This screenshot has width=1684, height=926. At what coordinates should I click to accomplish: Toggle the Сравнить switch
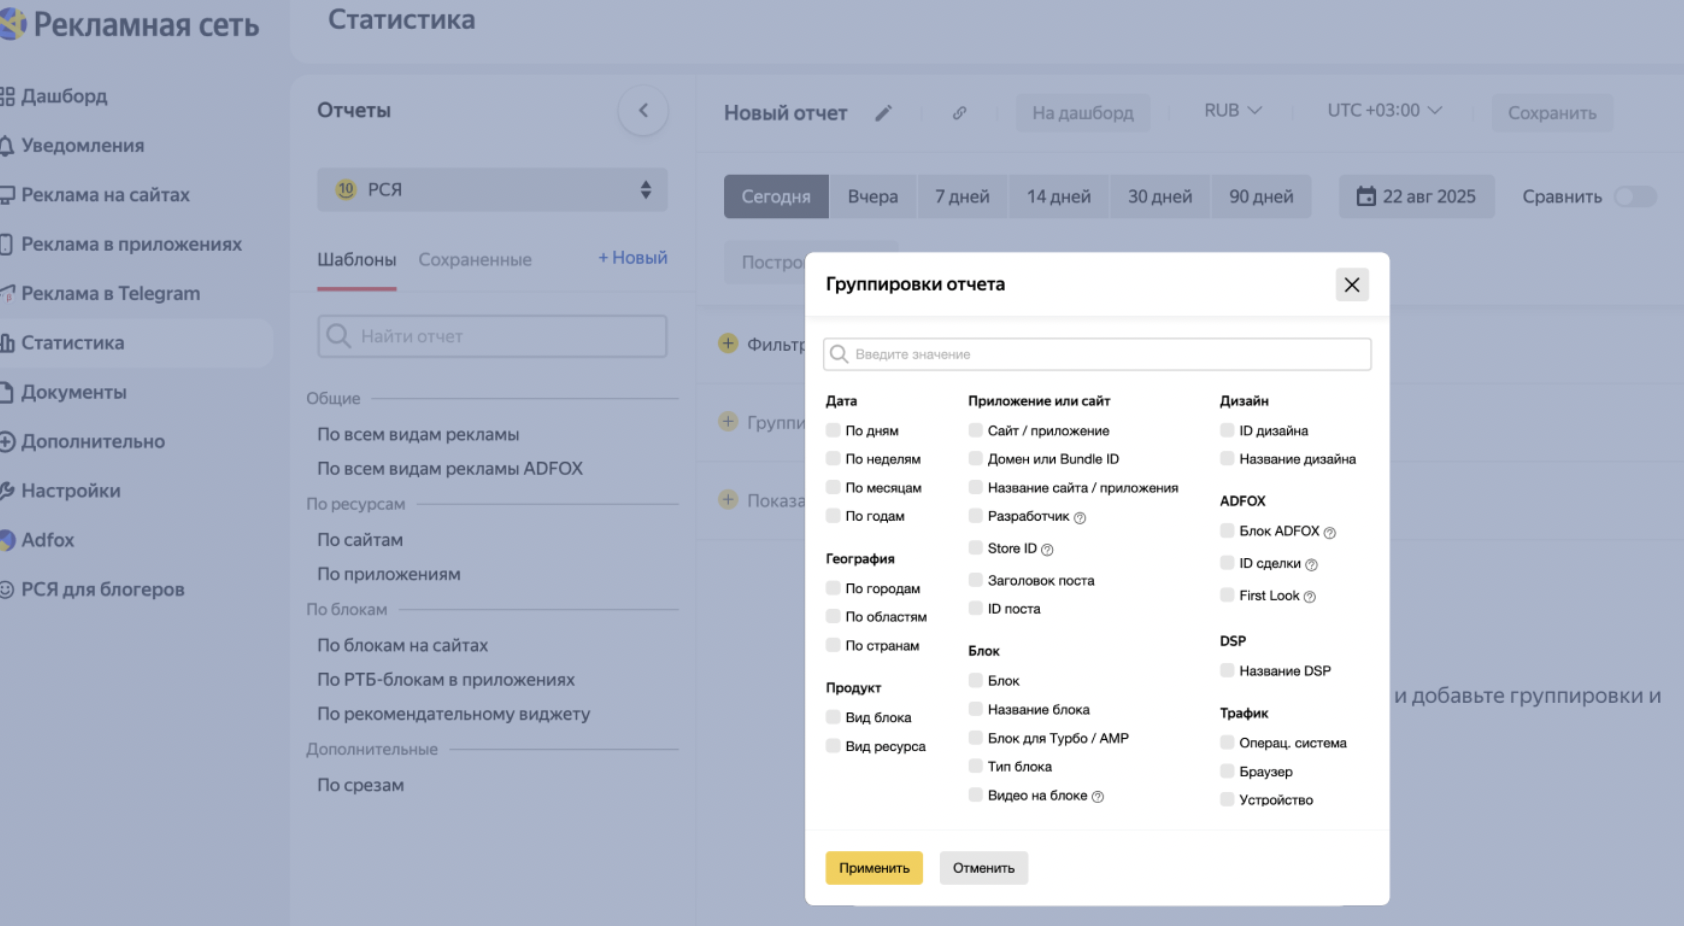point(1635,197)
